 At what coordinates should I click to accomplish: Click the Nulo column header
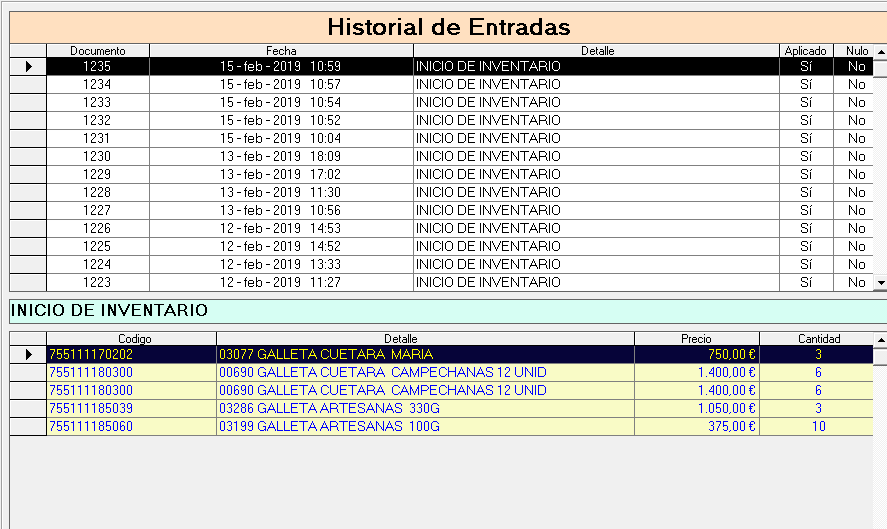856,50
